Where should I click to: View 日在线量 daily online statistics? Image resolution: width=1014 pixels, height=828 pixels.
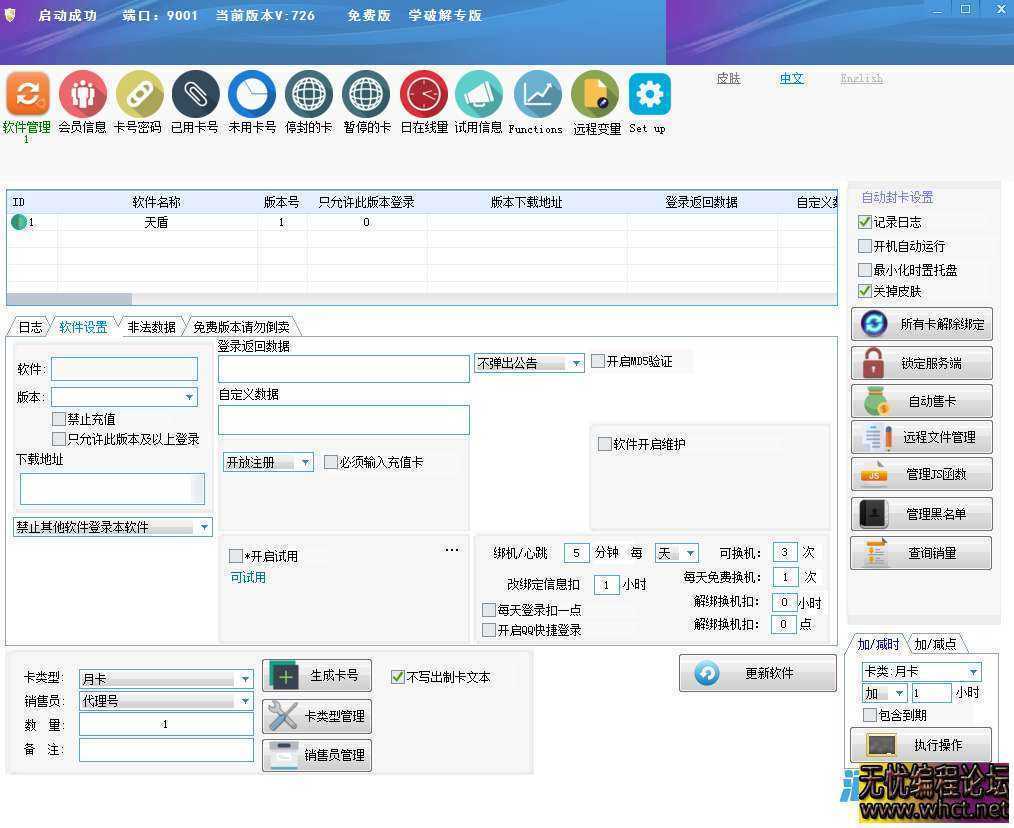[423, 95]
